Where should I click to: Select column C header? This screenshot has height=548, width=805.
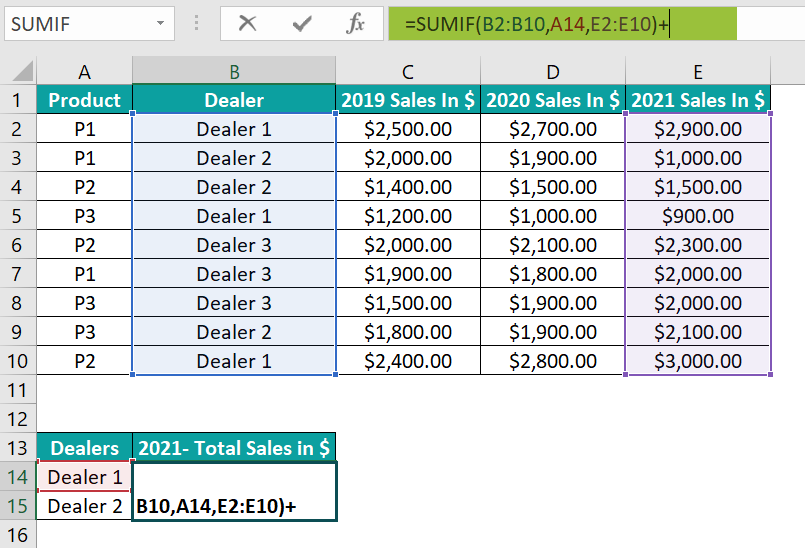click(x=407, y=71)
